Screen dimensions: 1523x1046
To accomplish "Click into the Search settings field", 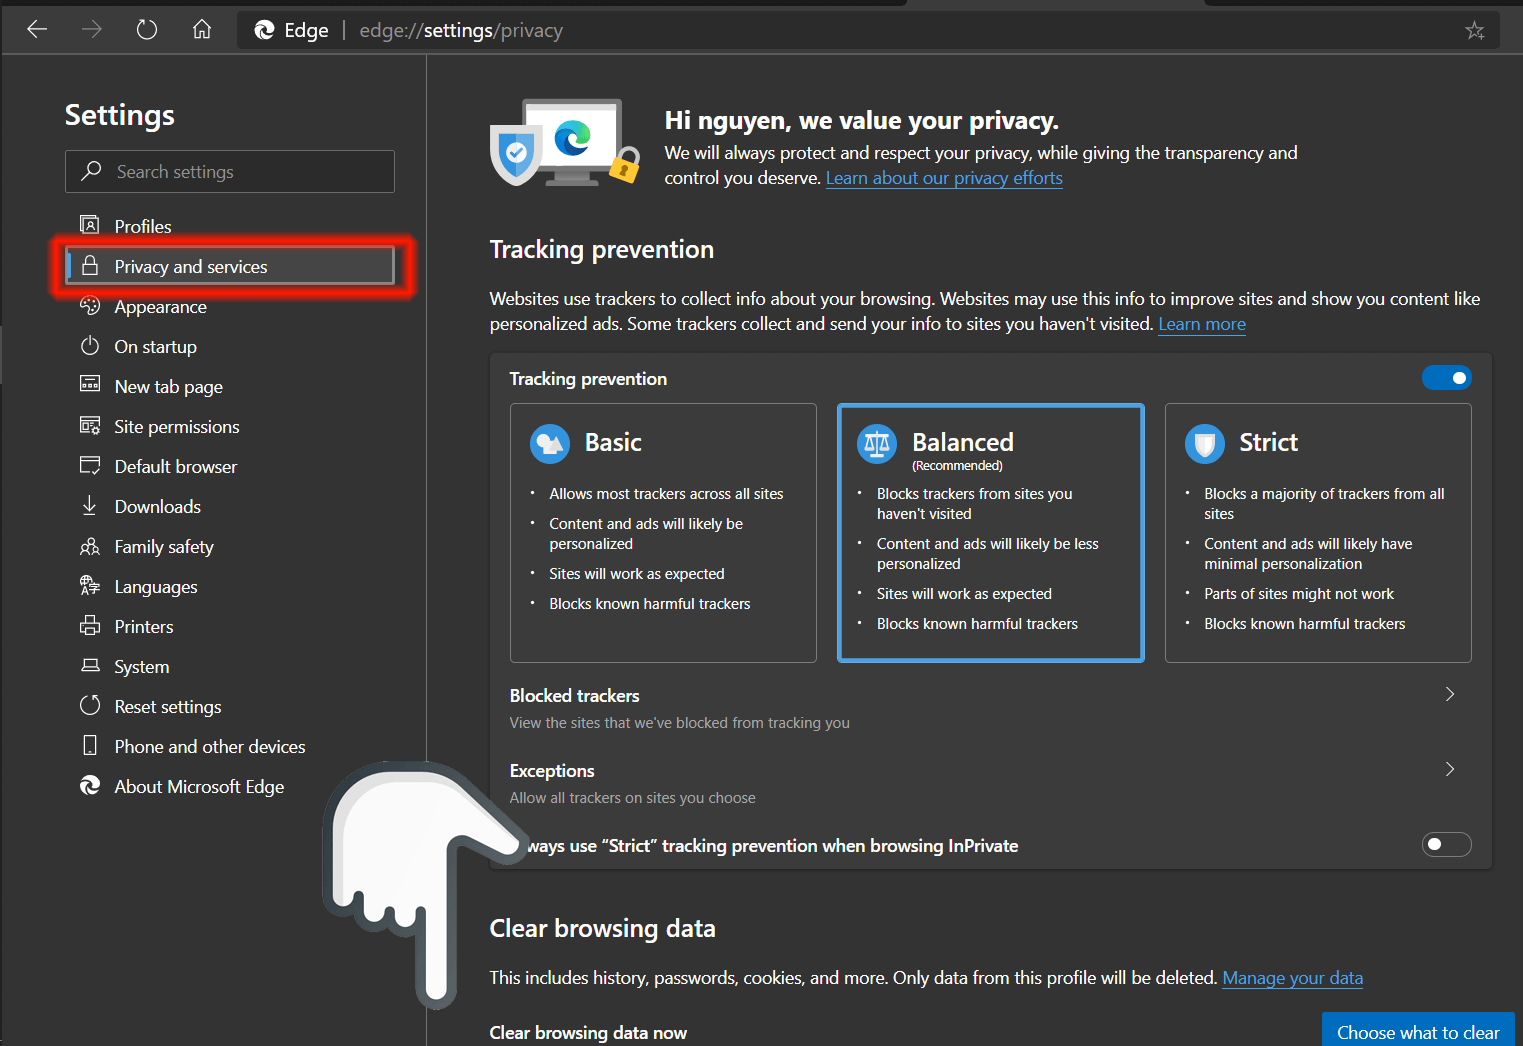I will coord(230,171).
